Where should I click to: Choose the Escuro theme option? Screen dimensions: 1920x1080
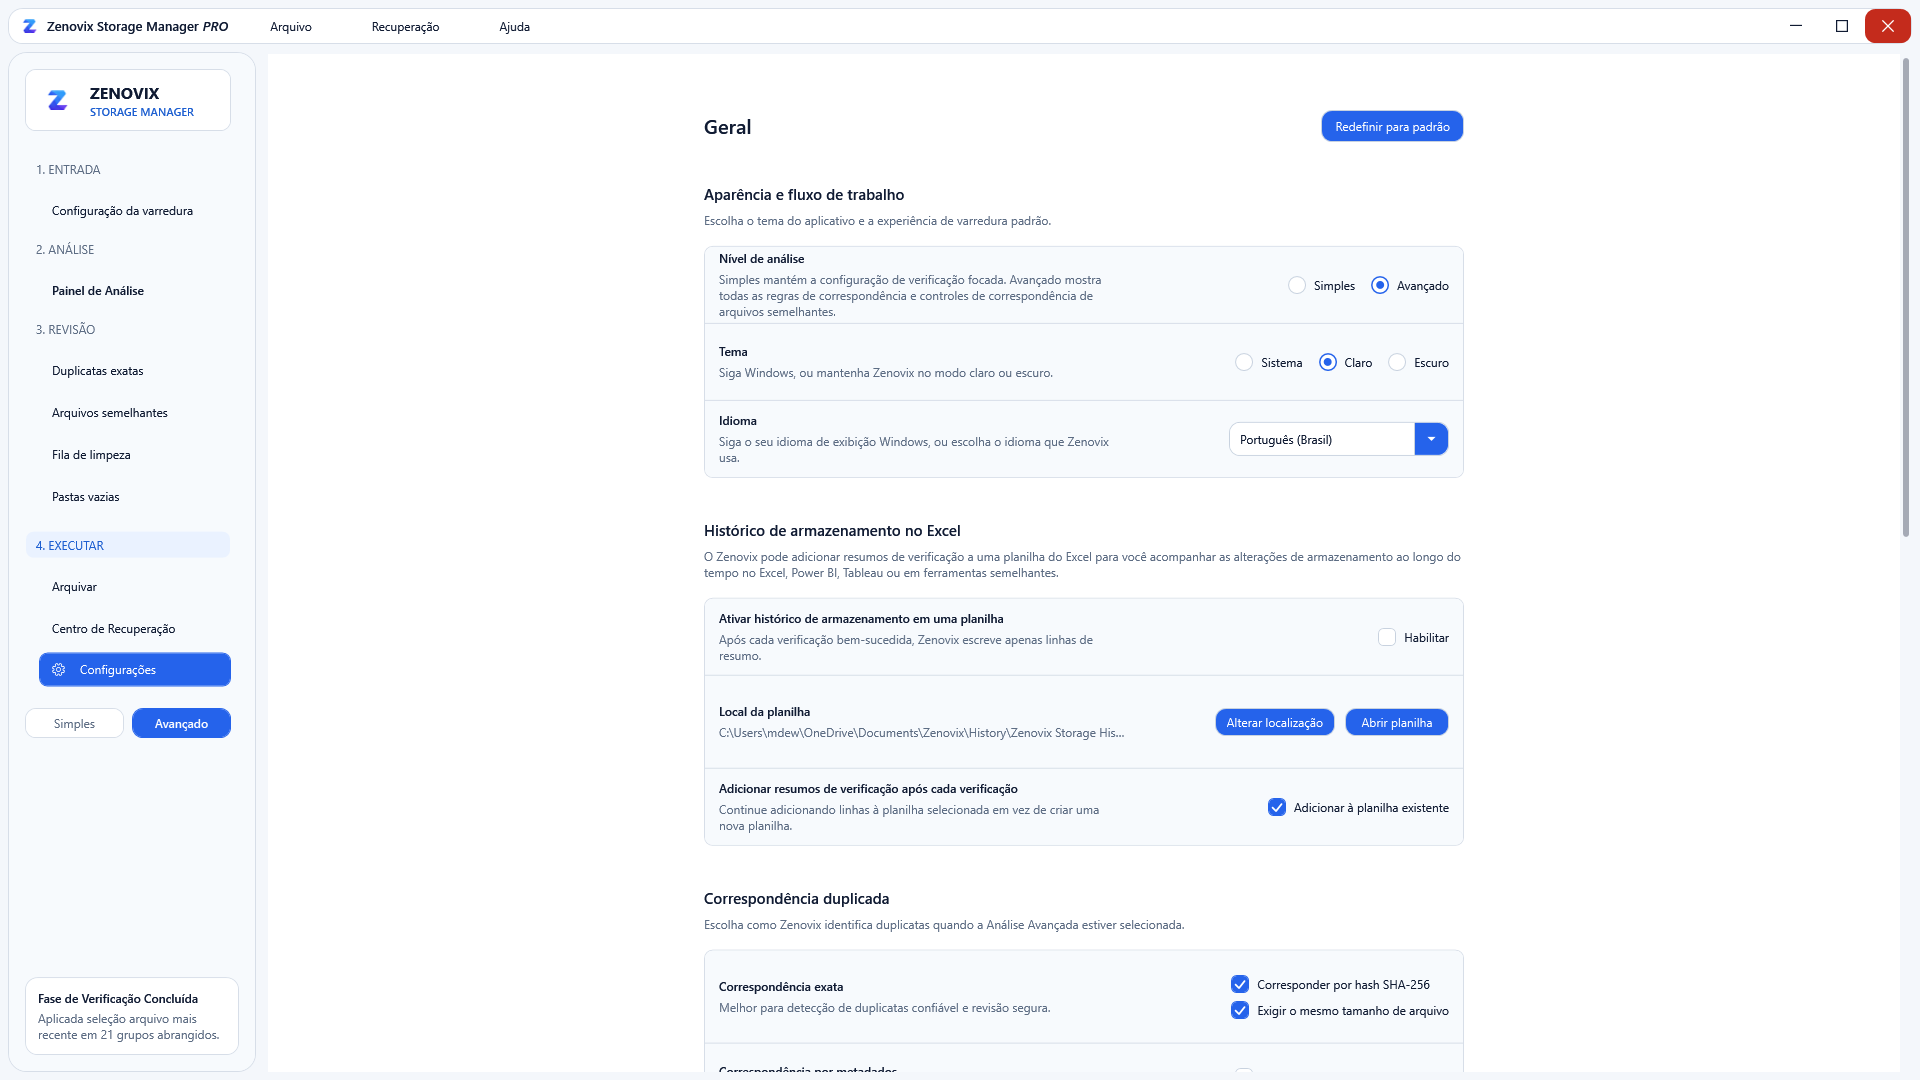[1397, 363]
